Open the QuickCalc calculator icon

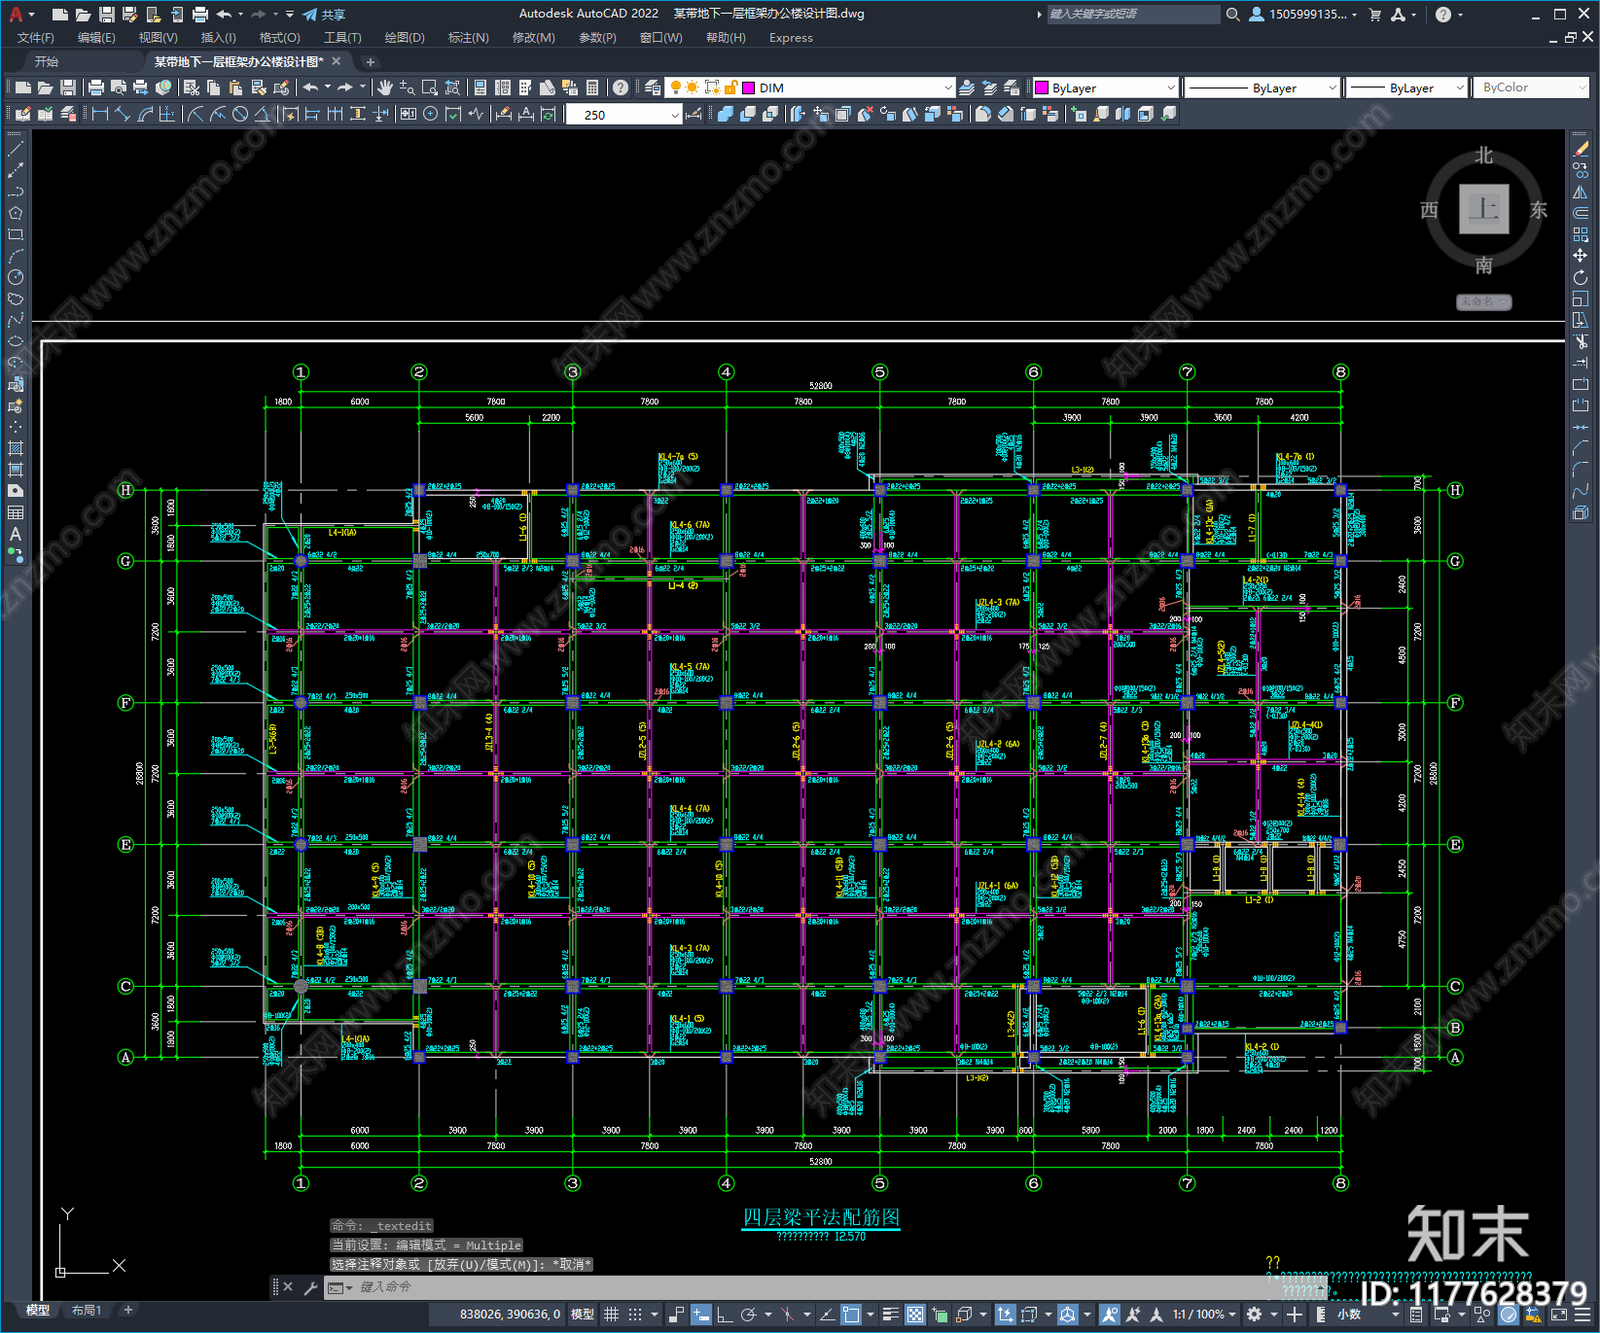[592, 88]
